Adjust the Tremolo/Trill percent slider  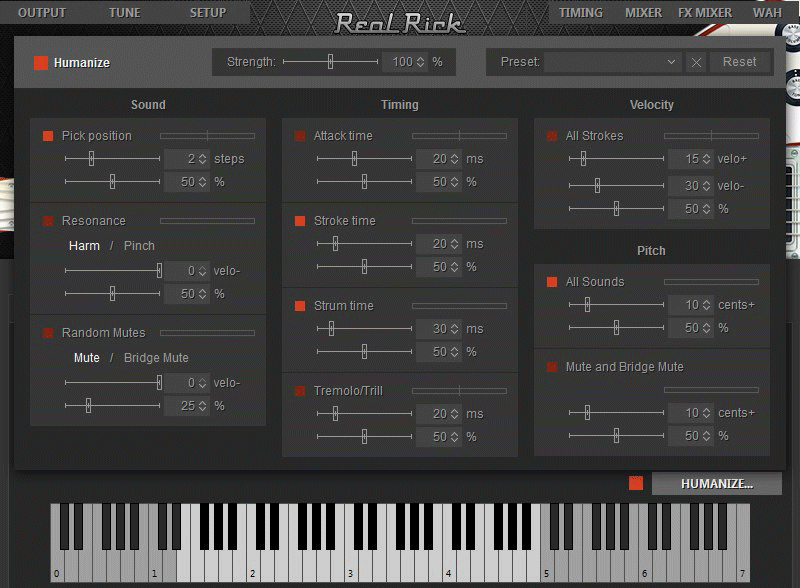tap(364, 437)
